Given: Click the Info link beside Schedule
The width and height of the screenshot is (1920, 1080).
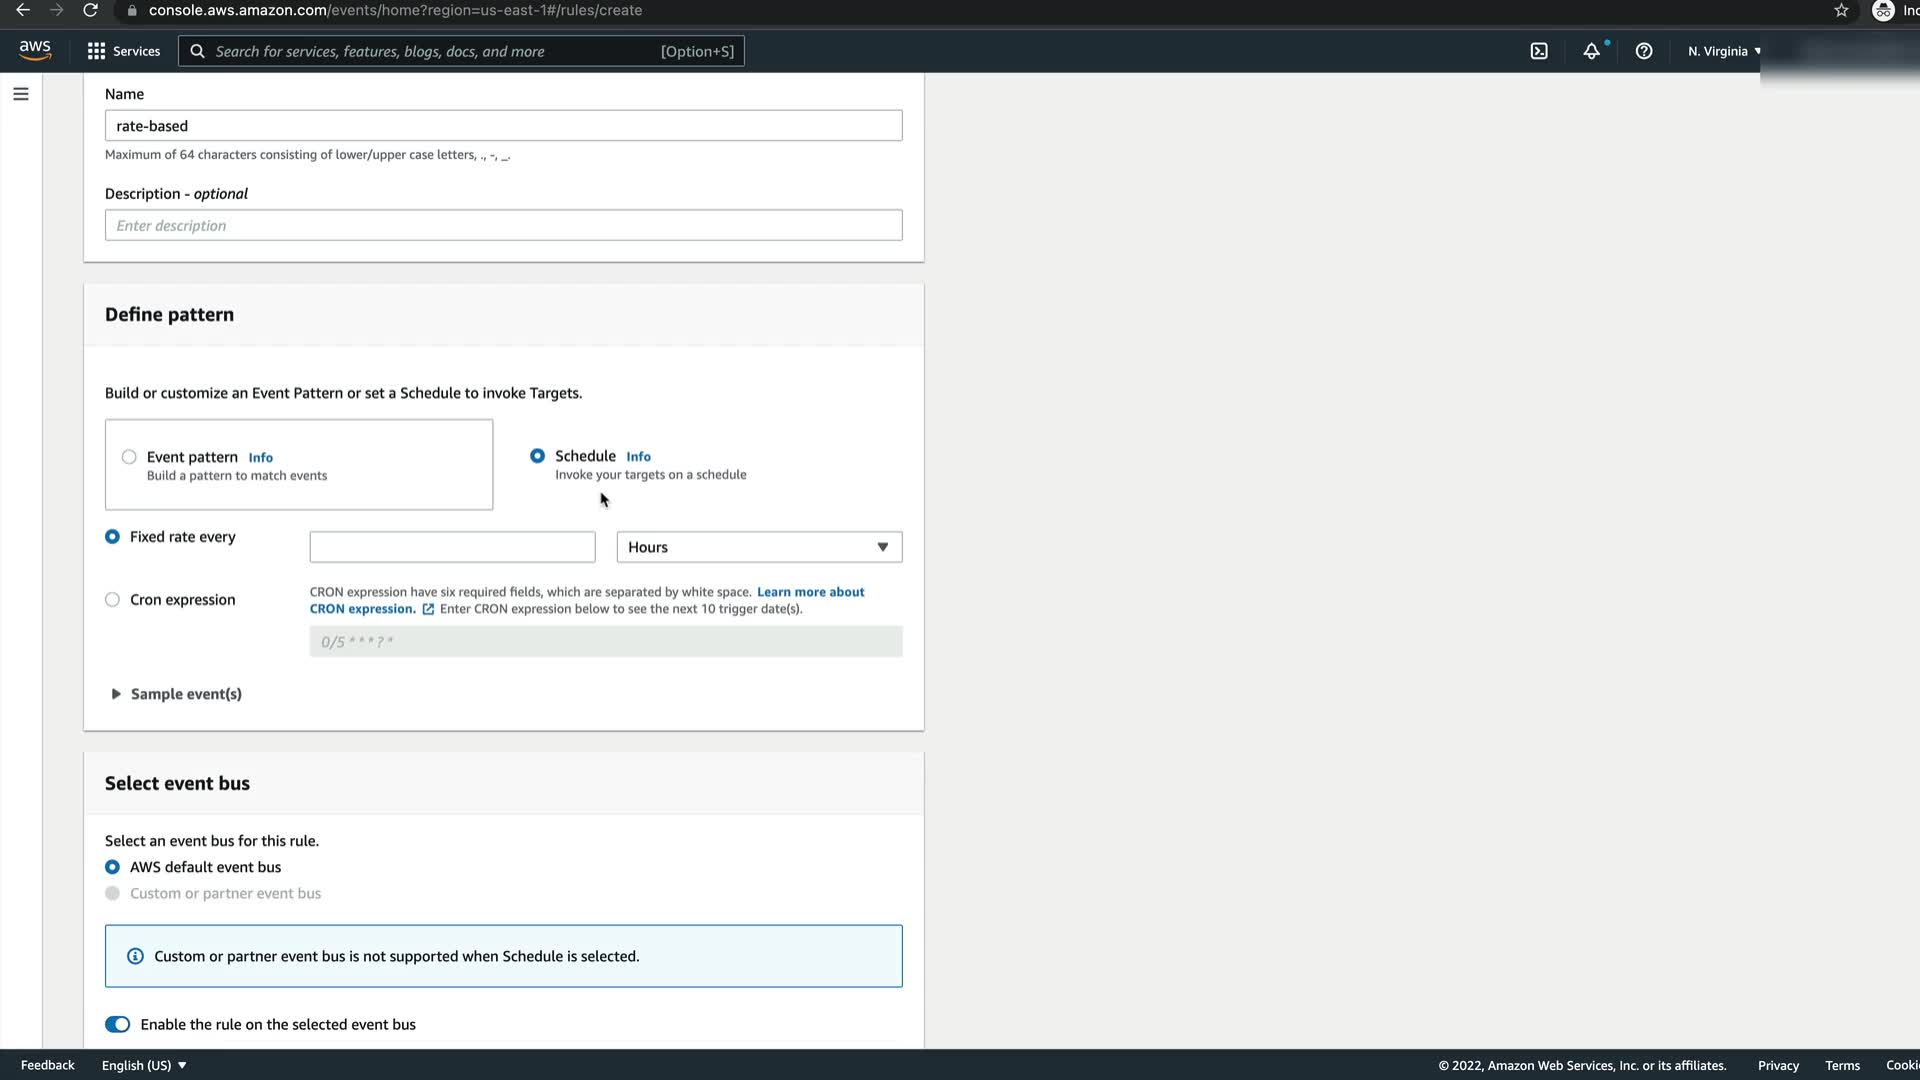Looking at the screenshot, I should [x=638, y=456].
